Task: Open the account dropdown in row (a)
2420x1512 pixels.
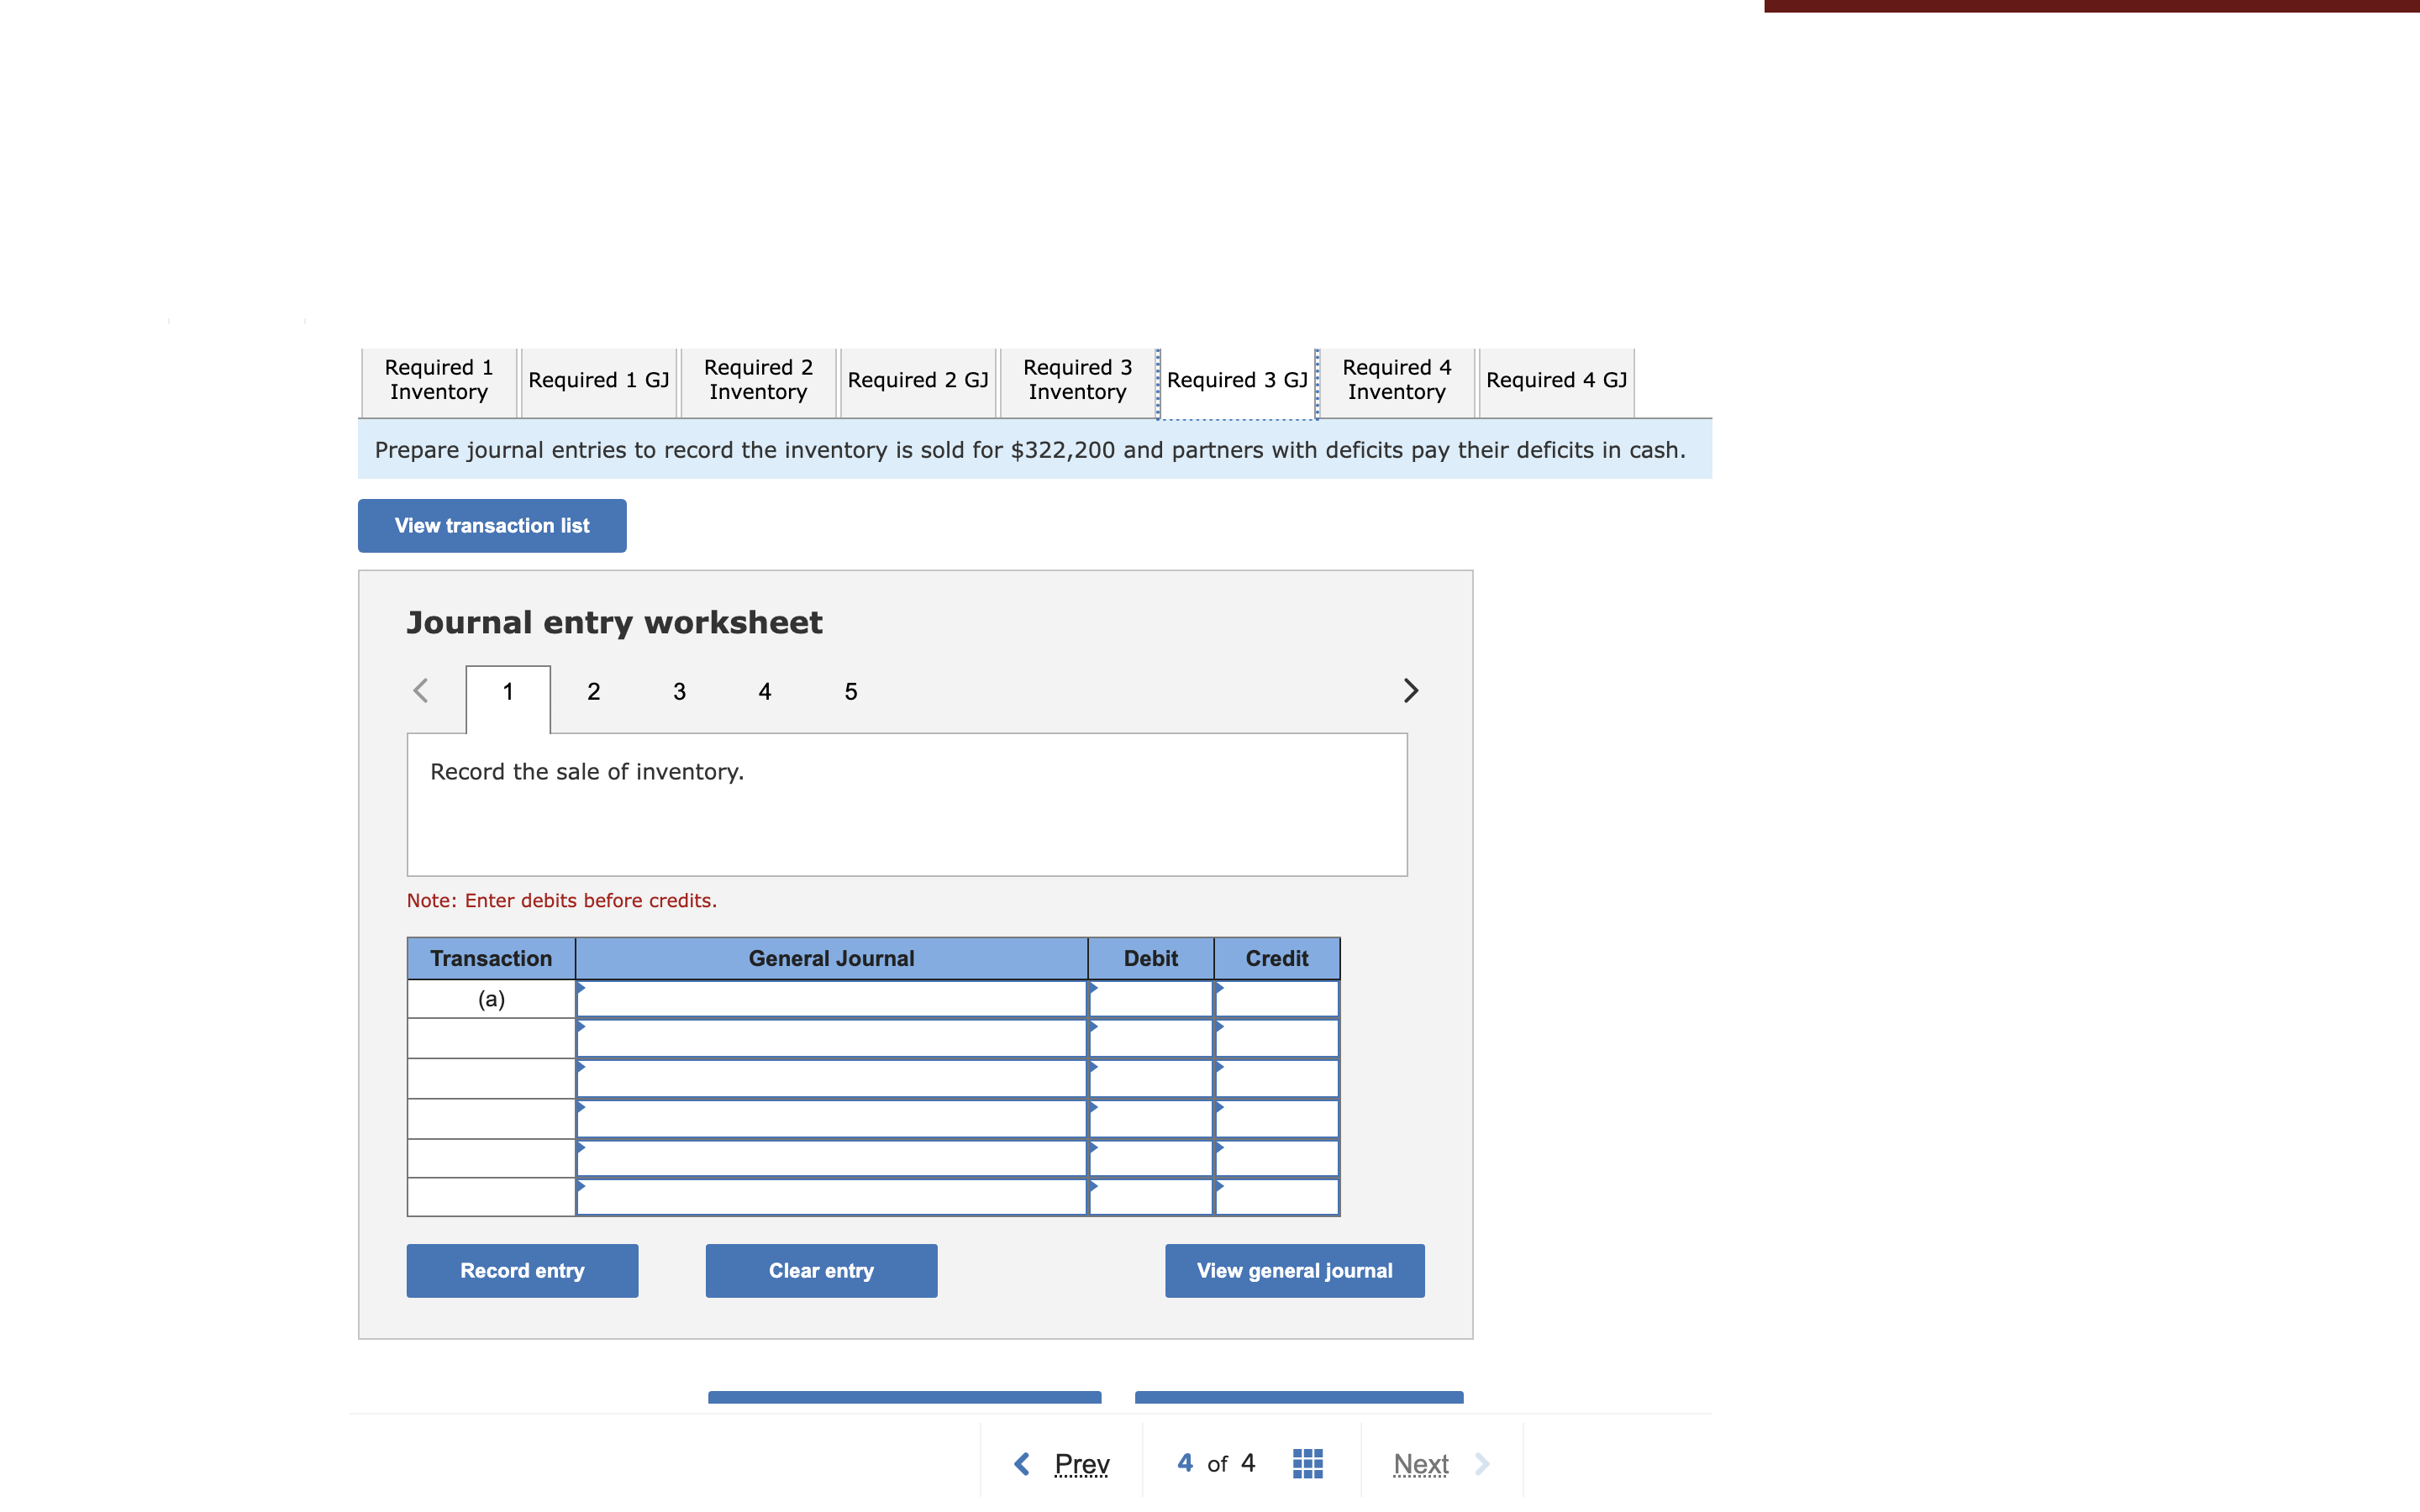Action: coord(831,999)
